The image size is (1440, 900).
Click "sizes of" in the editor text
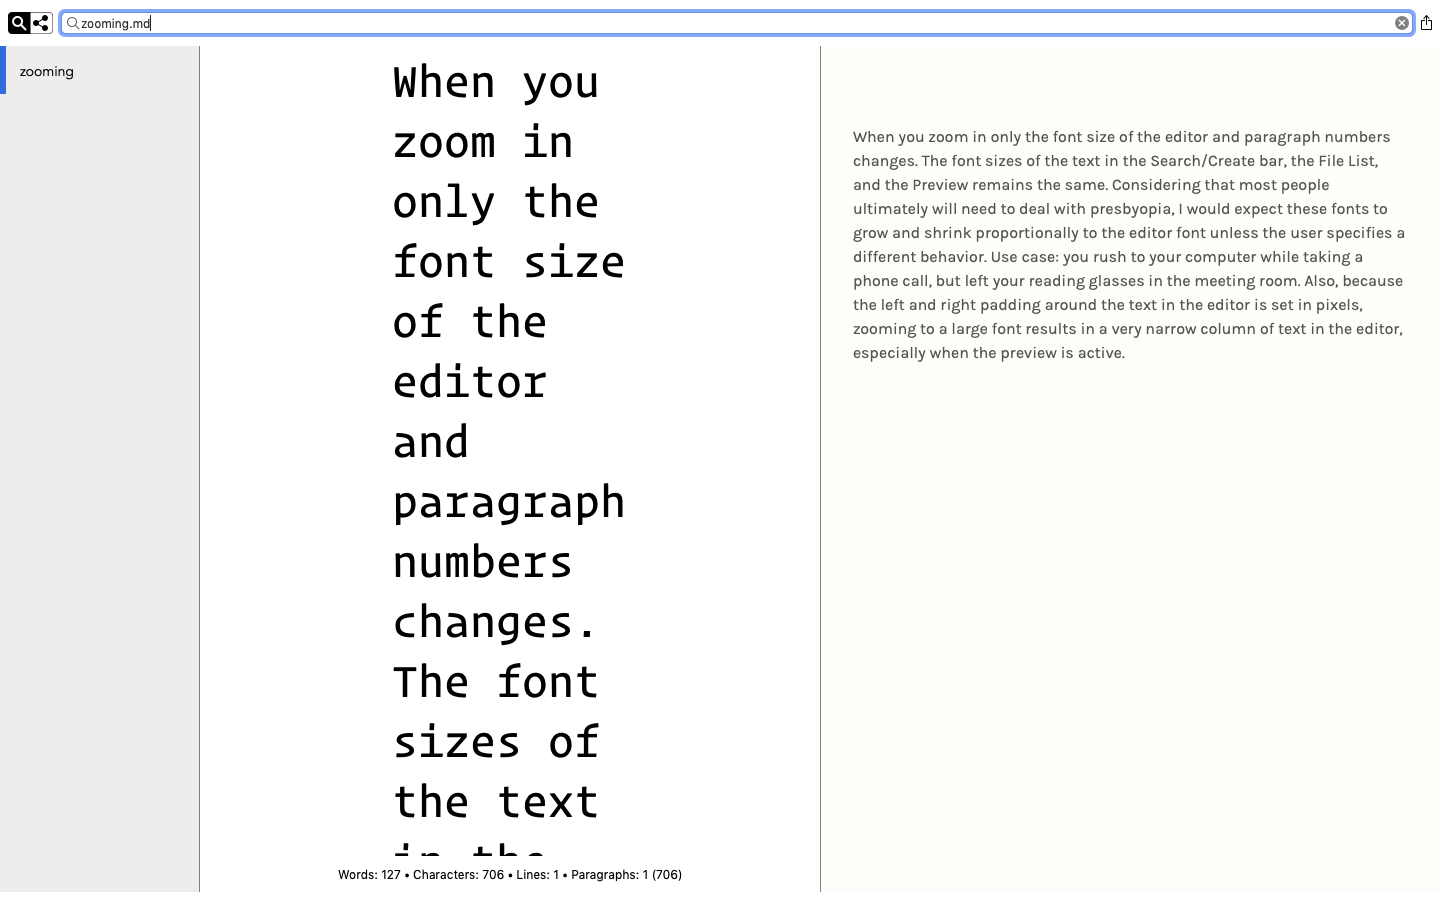[x=495, y=743]
